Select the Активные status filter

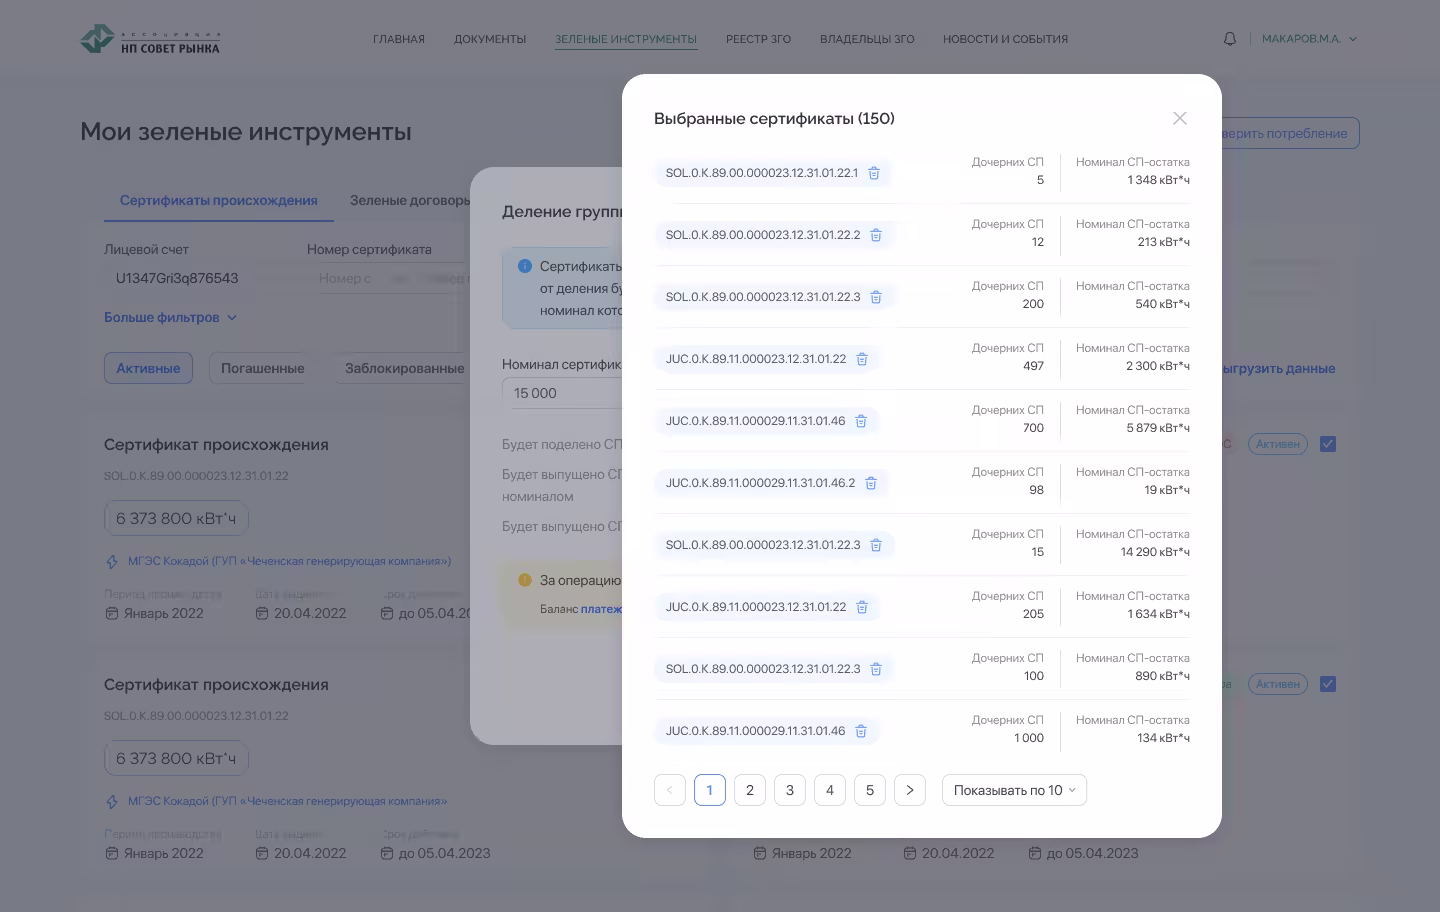(x=148, y=368)
